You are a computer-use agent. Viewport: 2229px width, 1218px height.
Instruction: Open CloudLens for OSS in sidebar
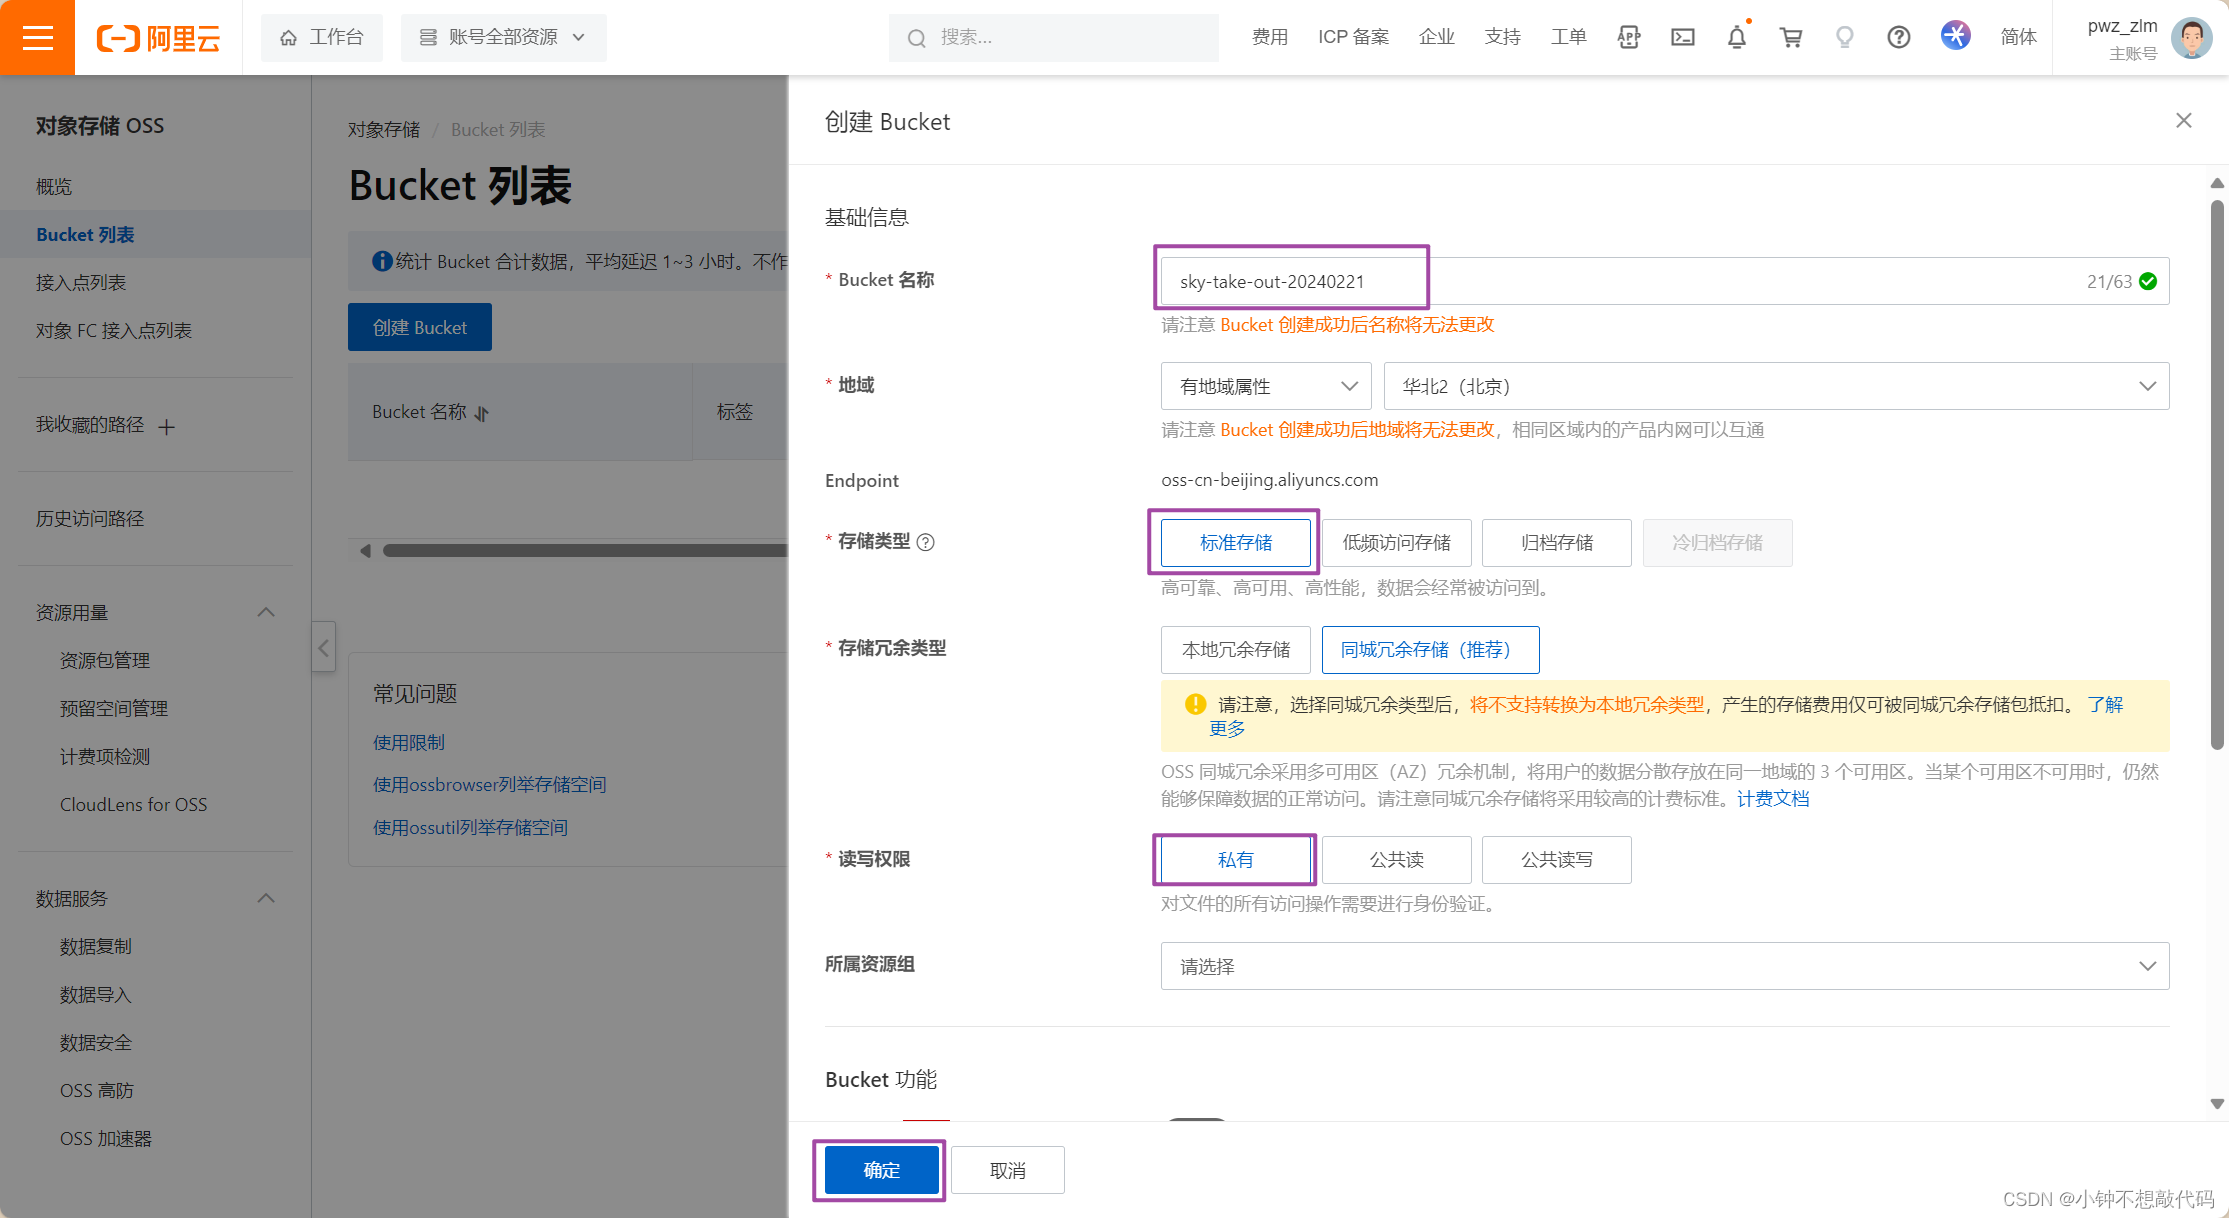tap(134, 805)
